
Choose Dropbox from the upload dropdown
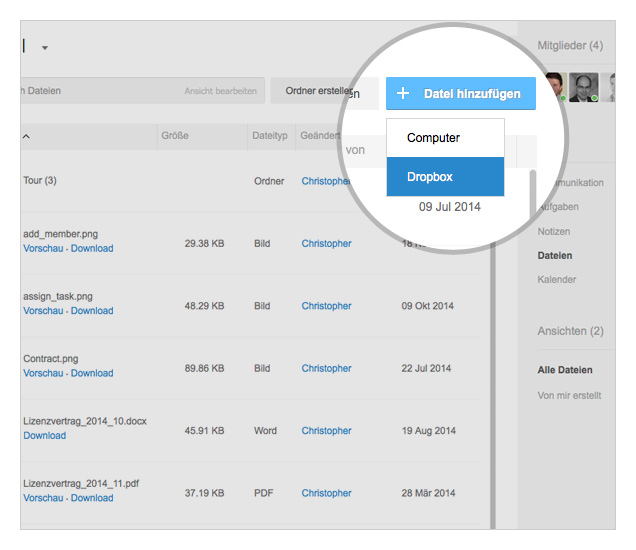click(445, 177)
